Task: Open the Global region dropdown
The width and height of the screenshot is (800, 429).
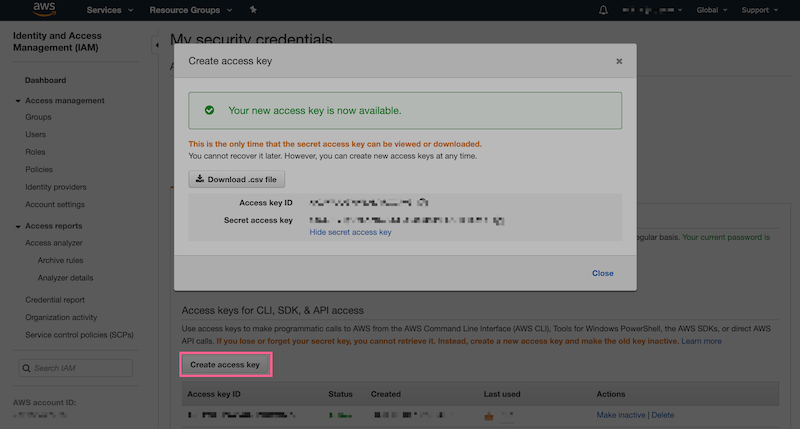Action: (x=712, y=10)
